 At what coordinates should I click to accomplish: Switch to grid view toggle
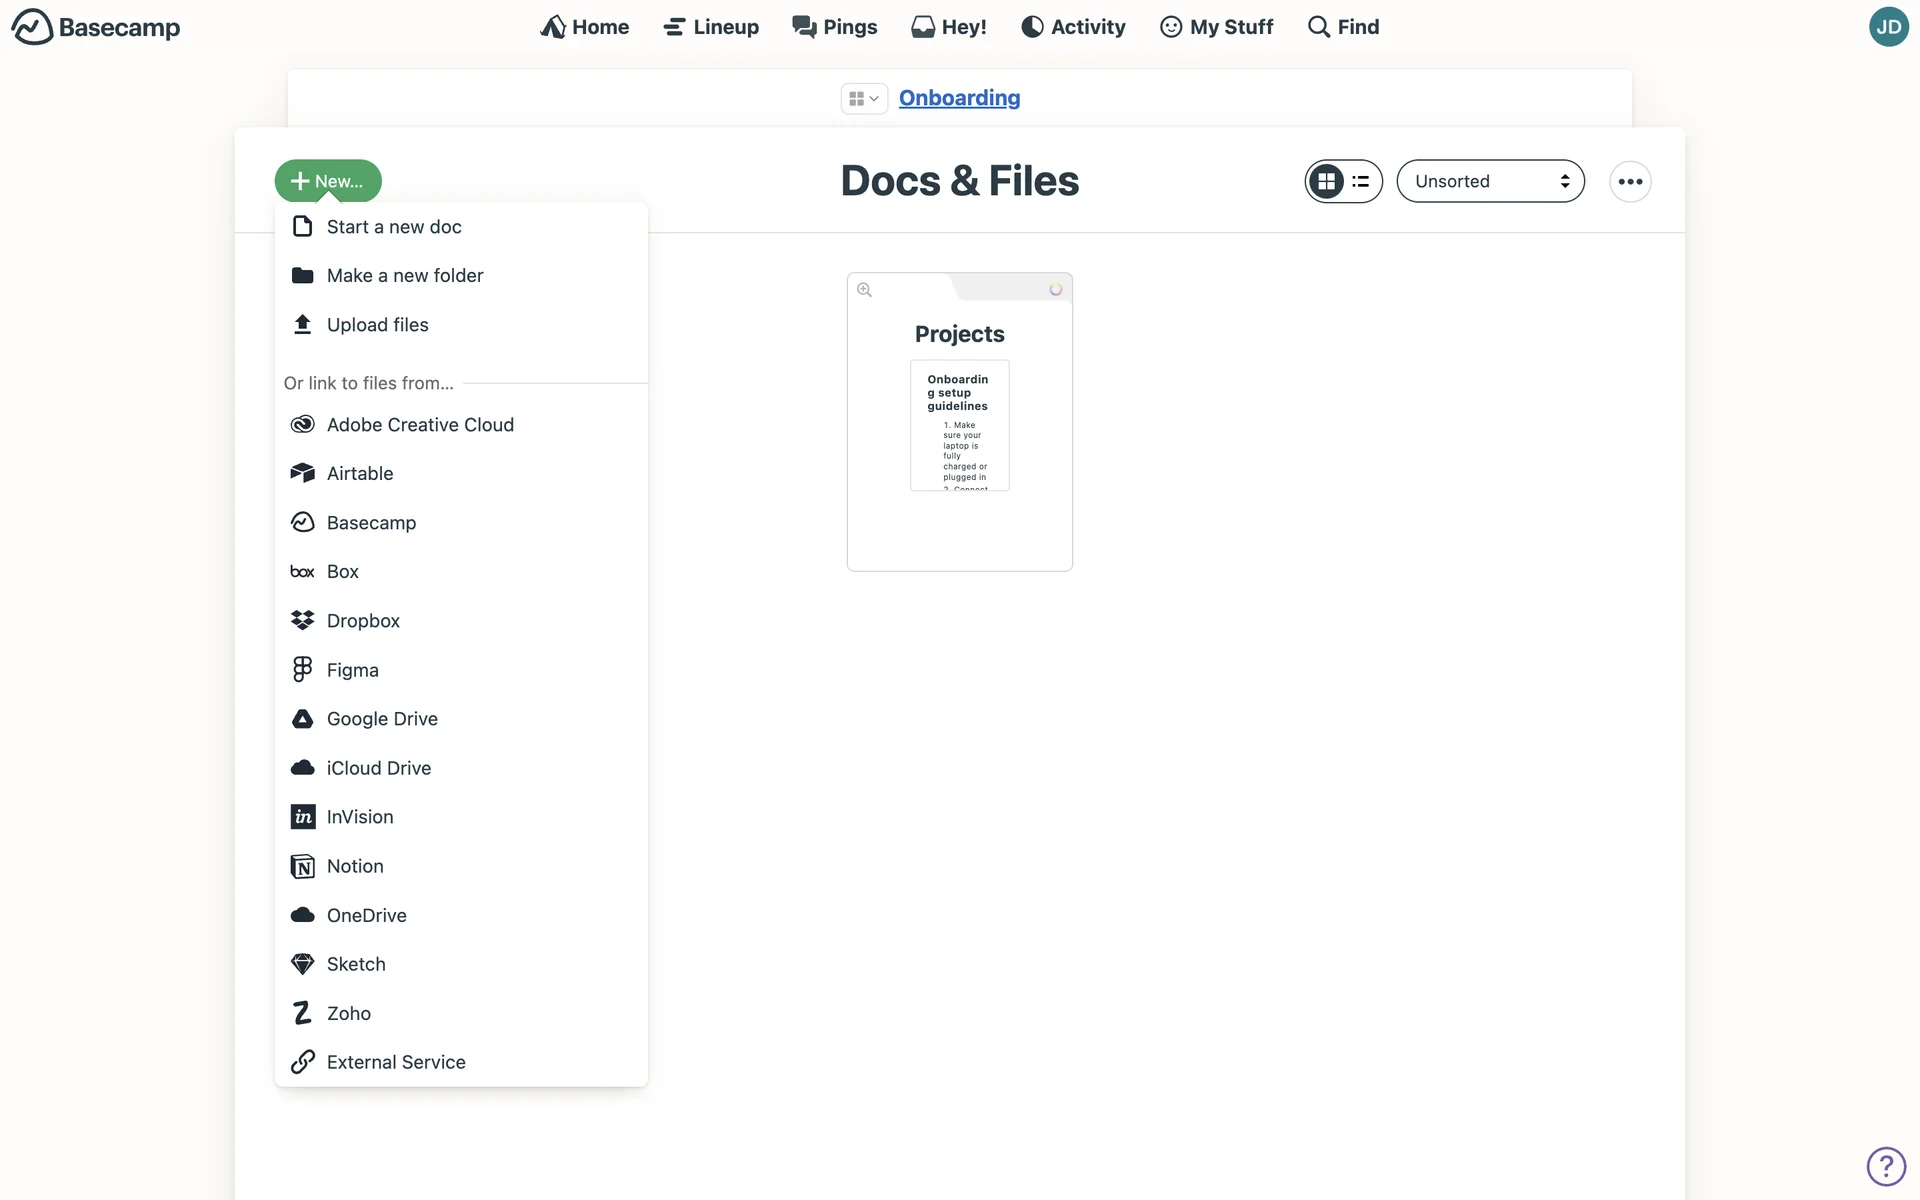1326,181
